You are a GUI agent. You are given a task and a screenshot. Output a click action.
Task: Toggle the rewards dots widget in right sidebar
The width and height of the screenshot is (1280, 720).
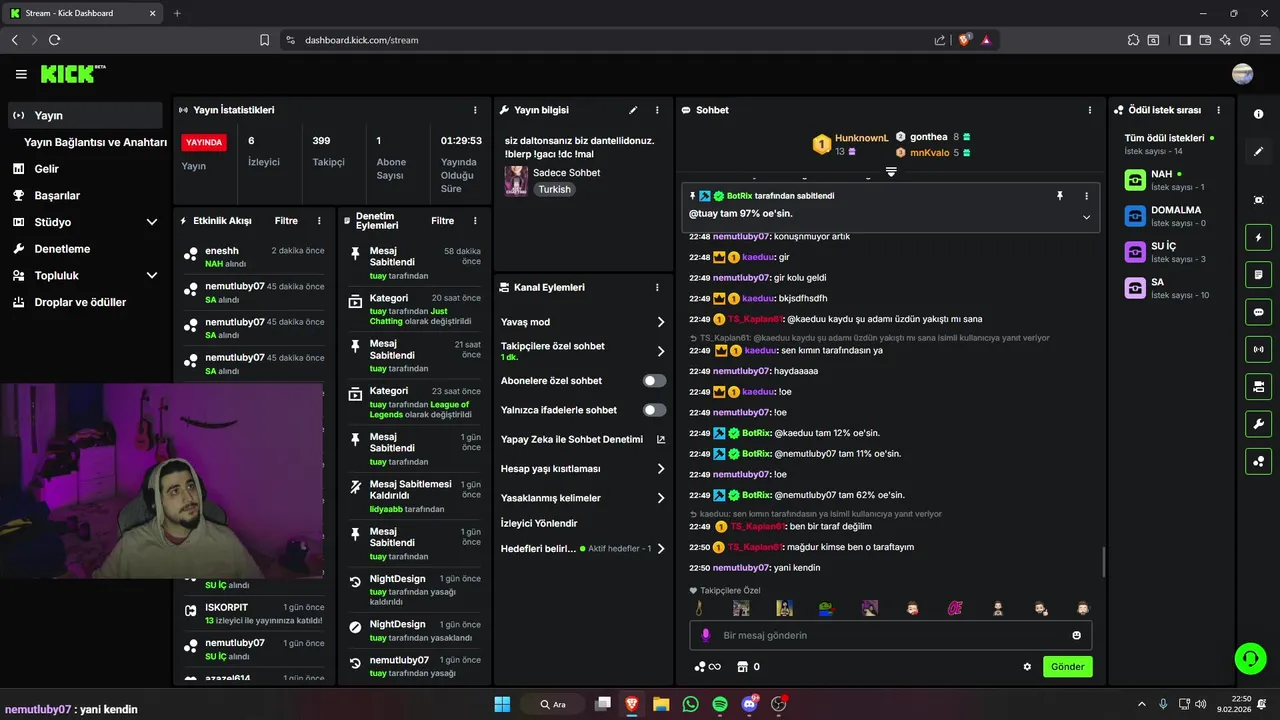click(x=1258, y=461)
